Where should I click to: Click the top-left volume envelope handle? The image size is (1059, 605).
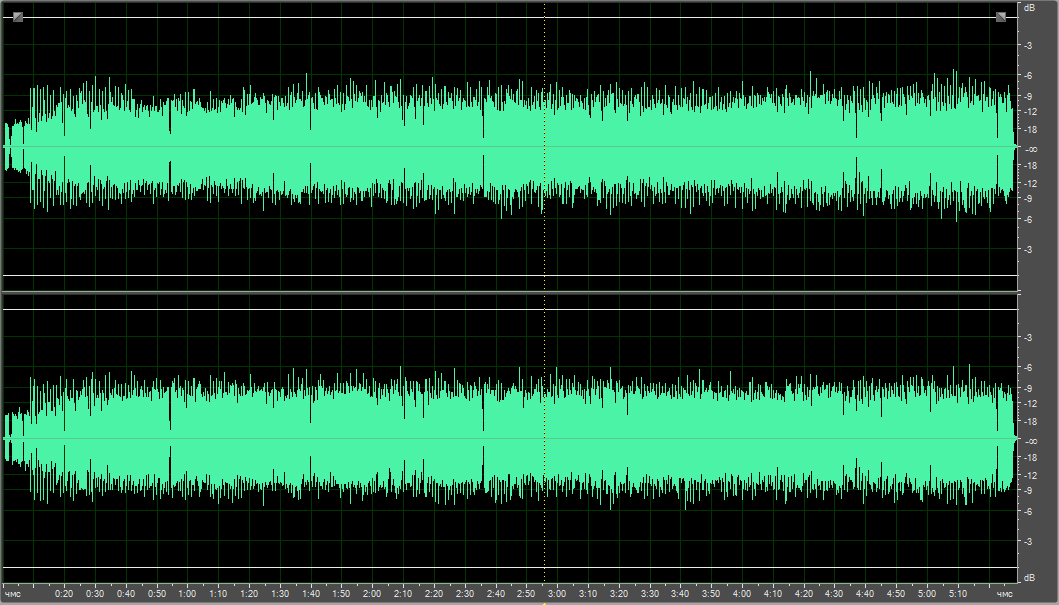18,17
